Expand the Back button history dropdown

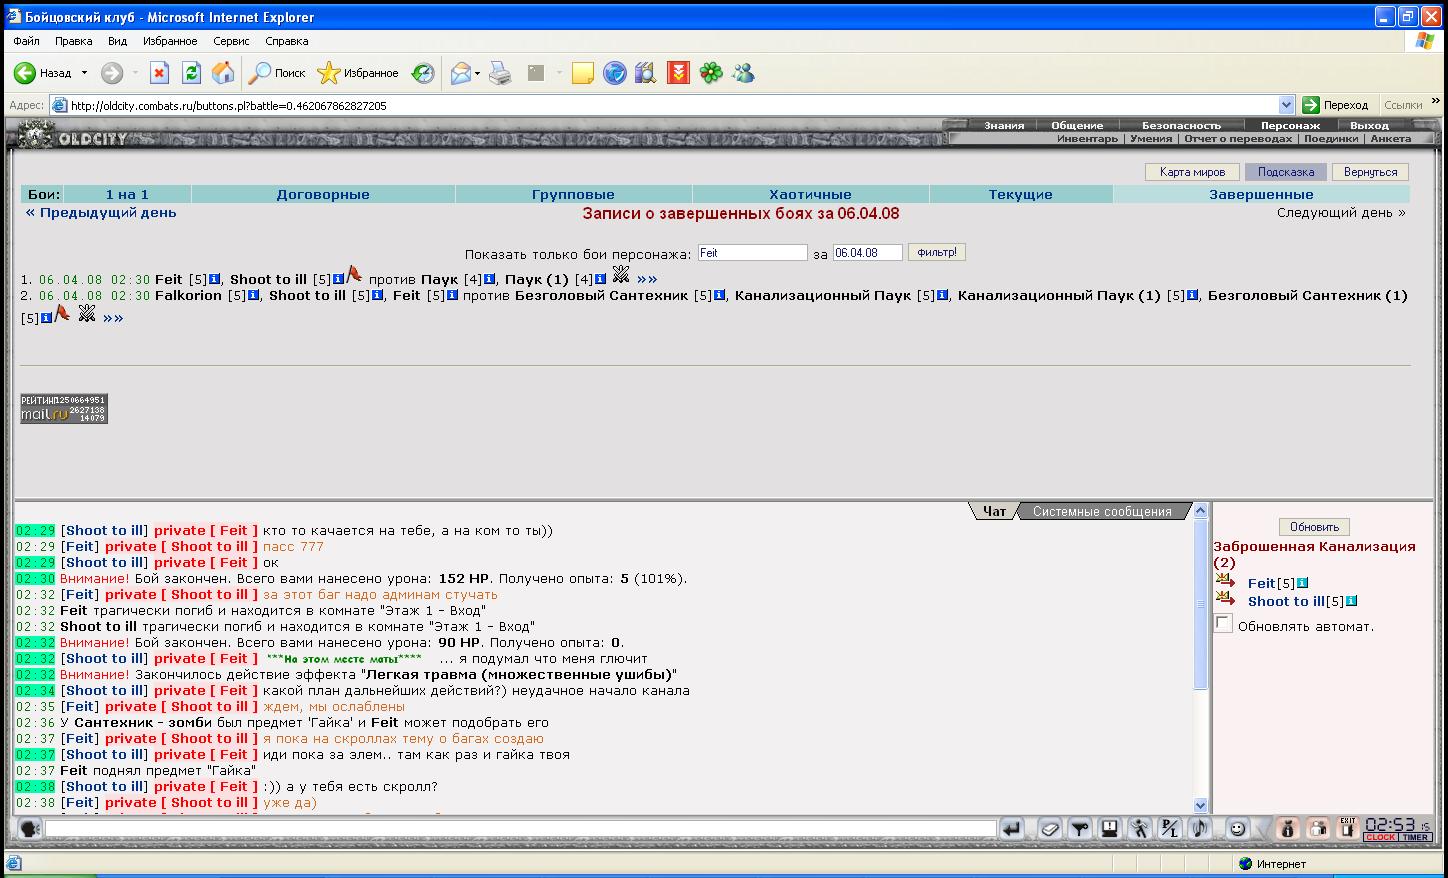pyautogui.click(x=84, y=73)
